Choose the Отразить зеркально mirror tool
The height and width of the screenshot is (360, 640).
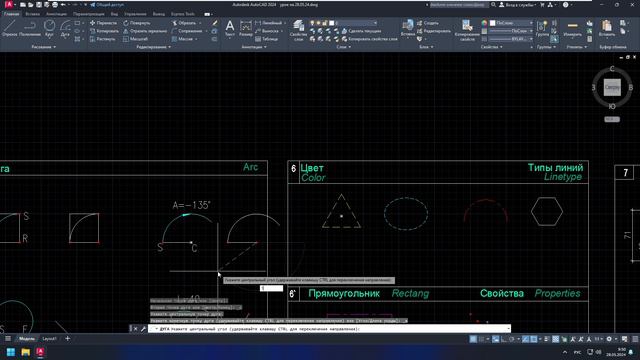click(145, 31)
